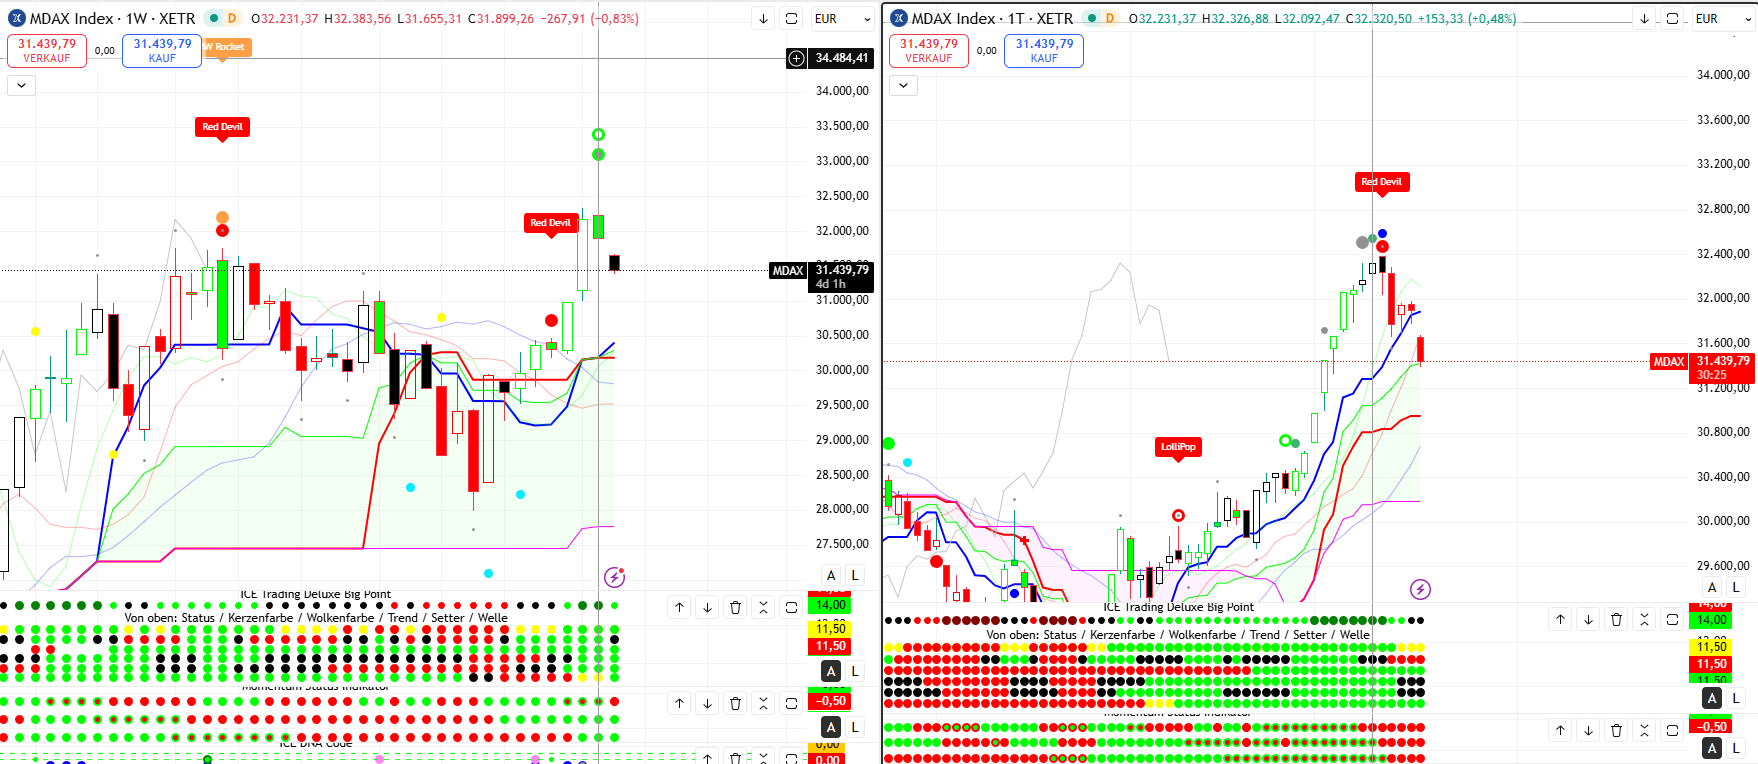Move daily Big Point pane down
1758x764 pixels.
tap(1588, 620)
